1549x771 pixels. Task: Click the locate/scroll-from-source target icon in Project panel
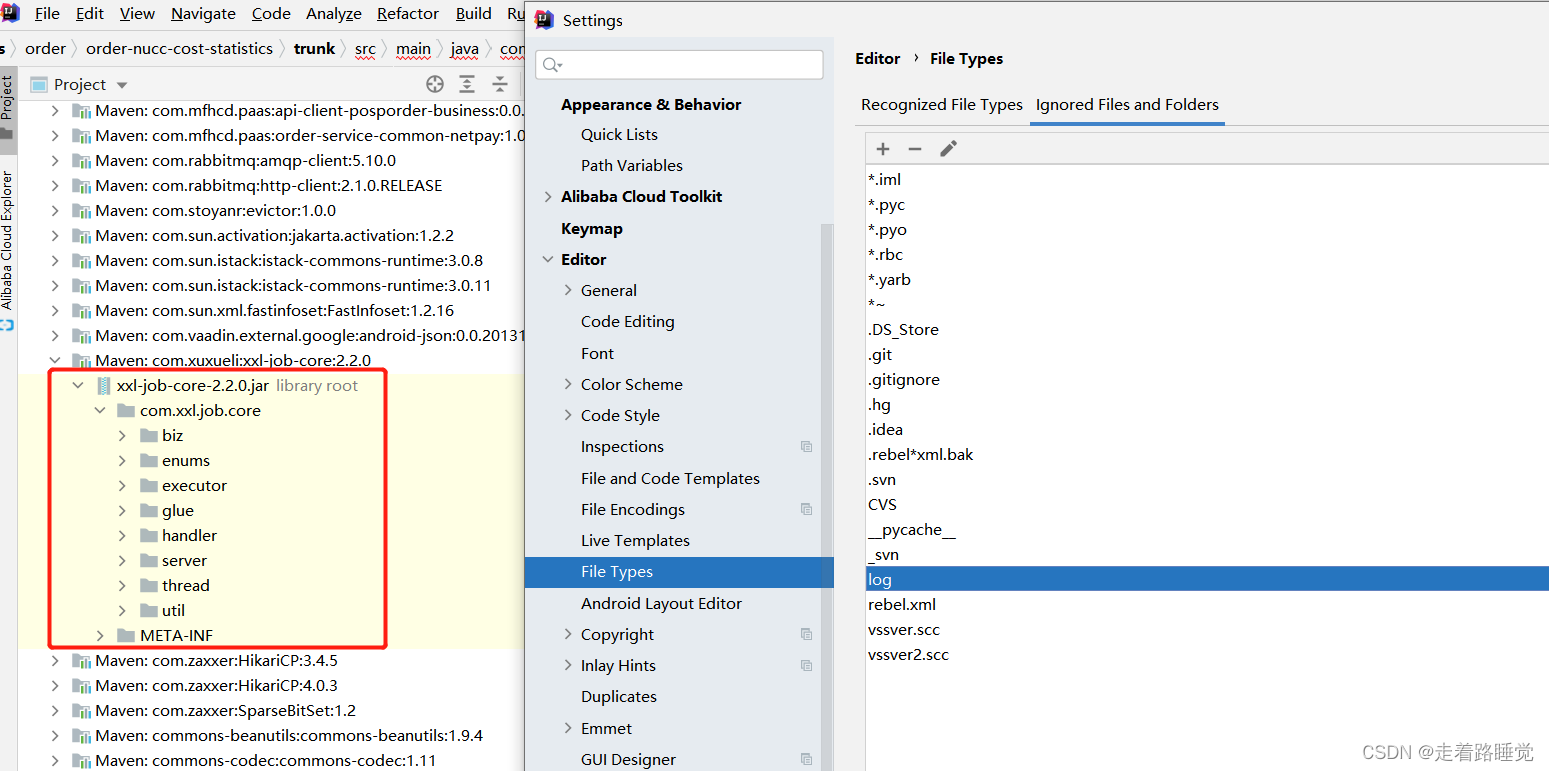coord(434,84)
